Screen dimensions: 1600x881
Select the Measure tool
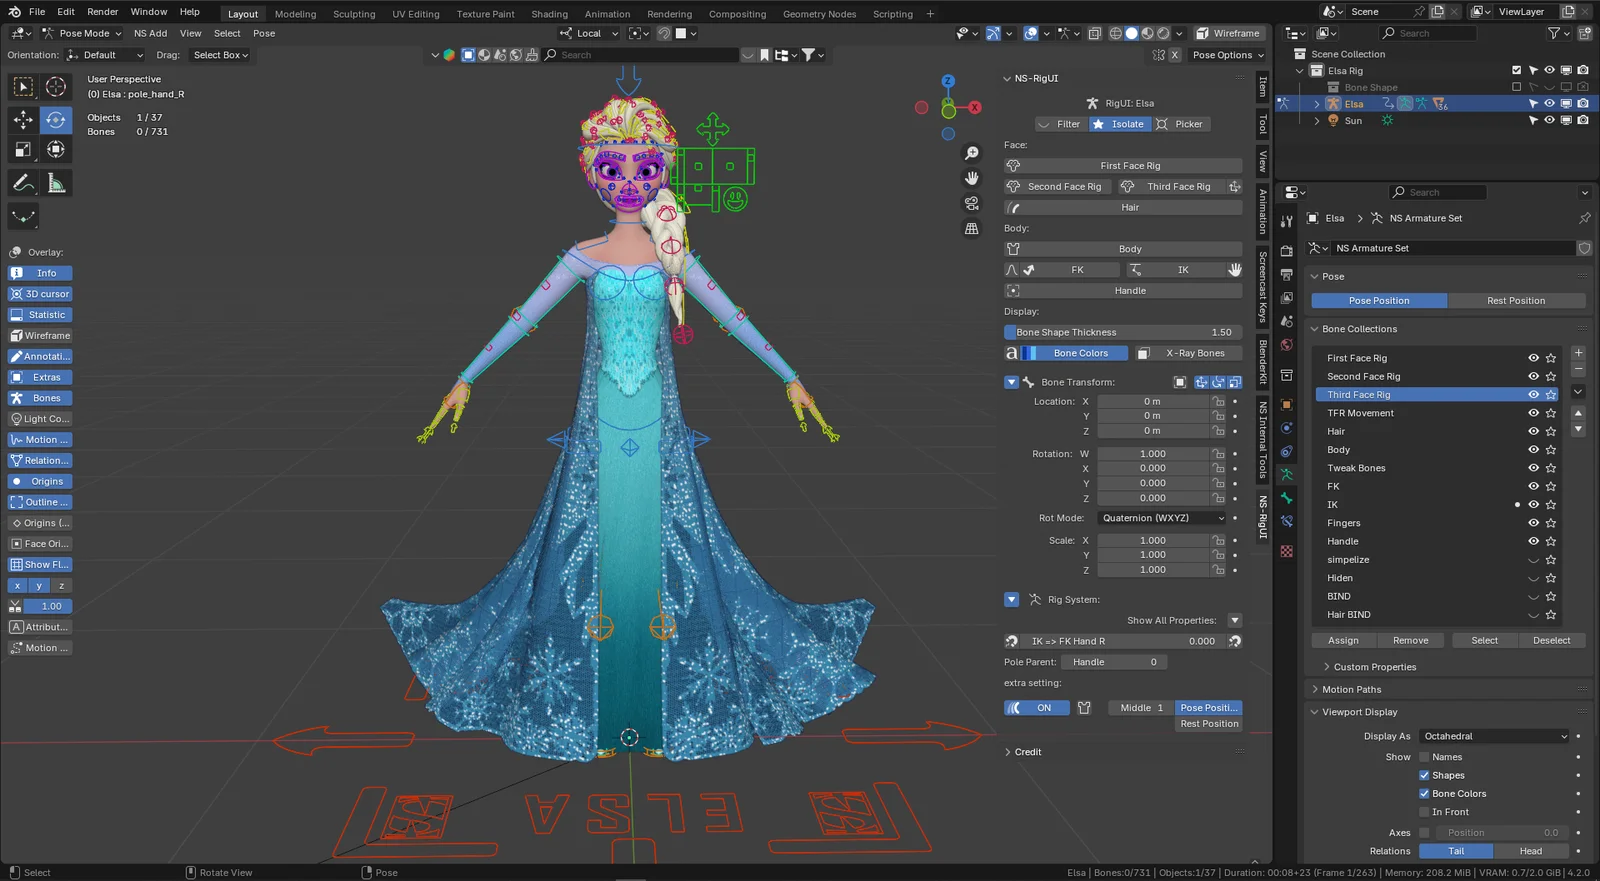coord(56,183)
